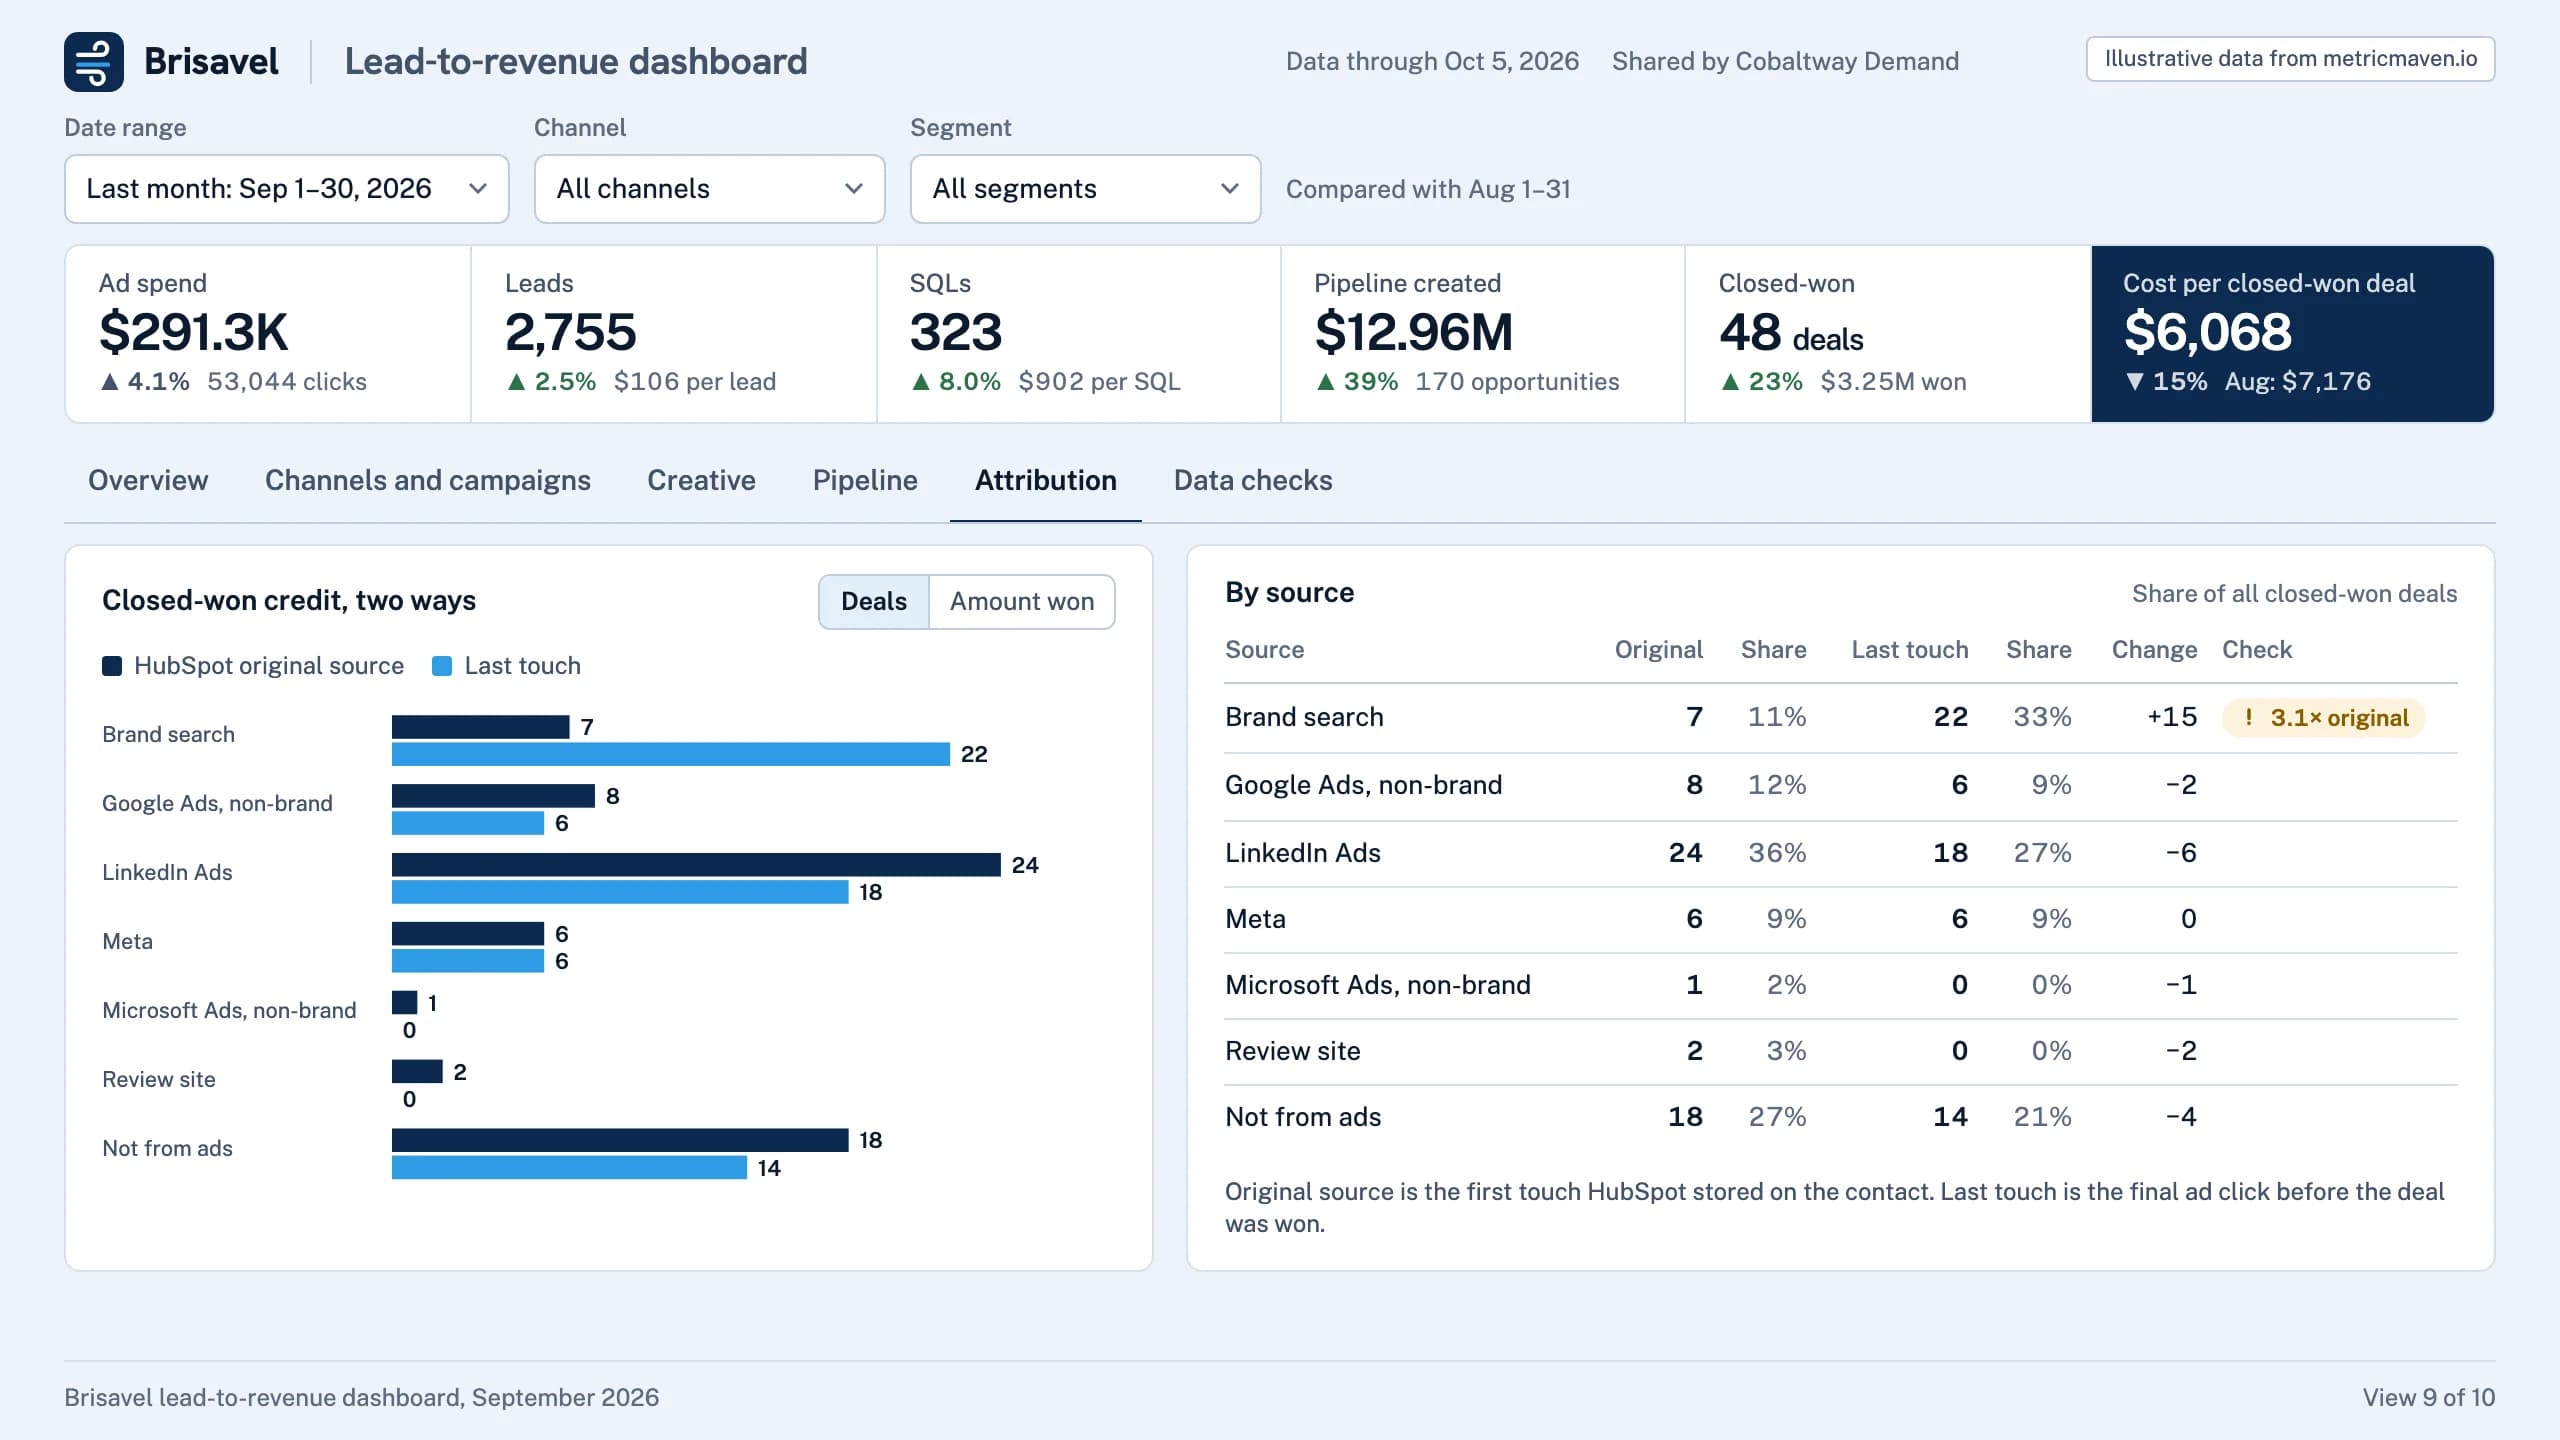Switch to the Creative tab
Viewport: 2560px width, 1440px height.
[x=701, y=481]
